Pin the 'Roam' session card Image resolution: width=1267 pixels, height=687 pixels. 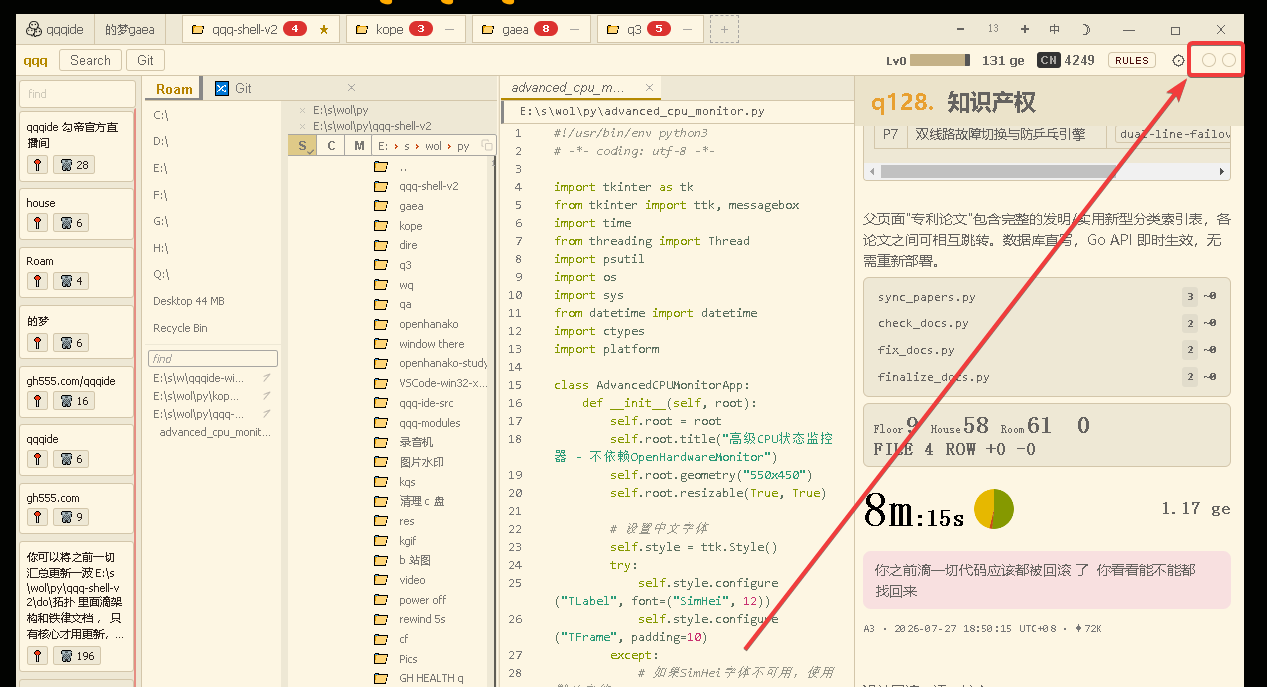tap(37, 281)
